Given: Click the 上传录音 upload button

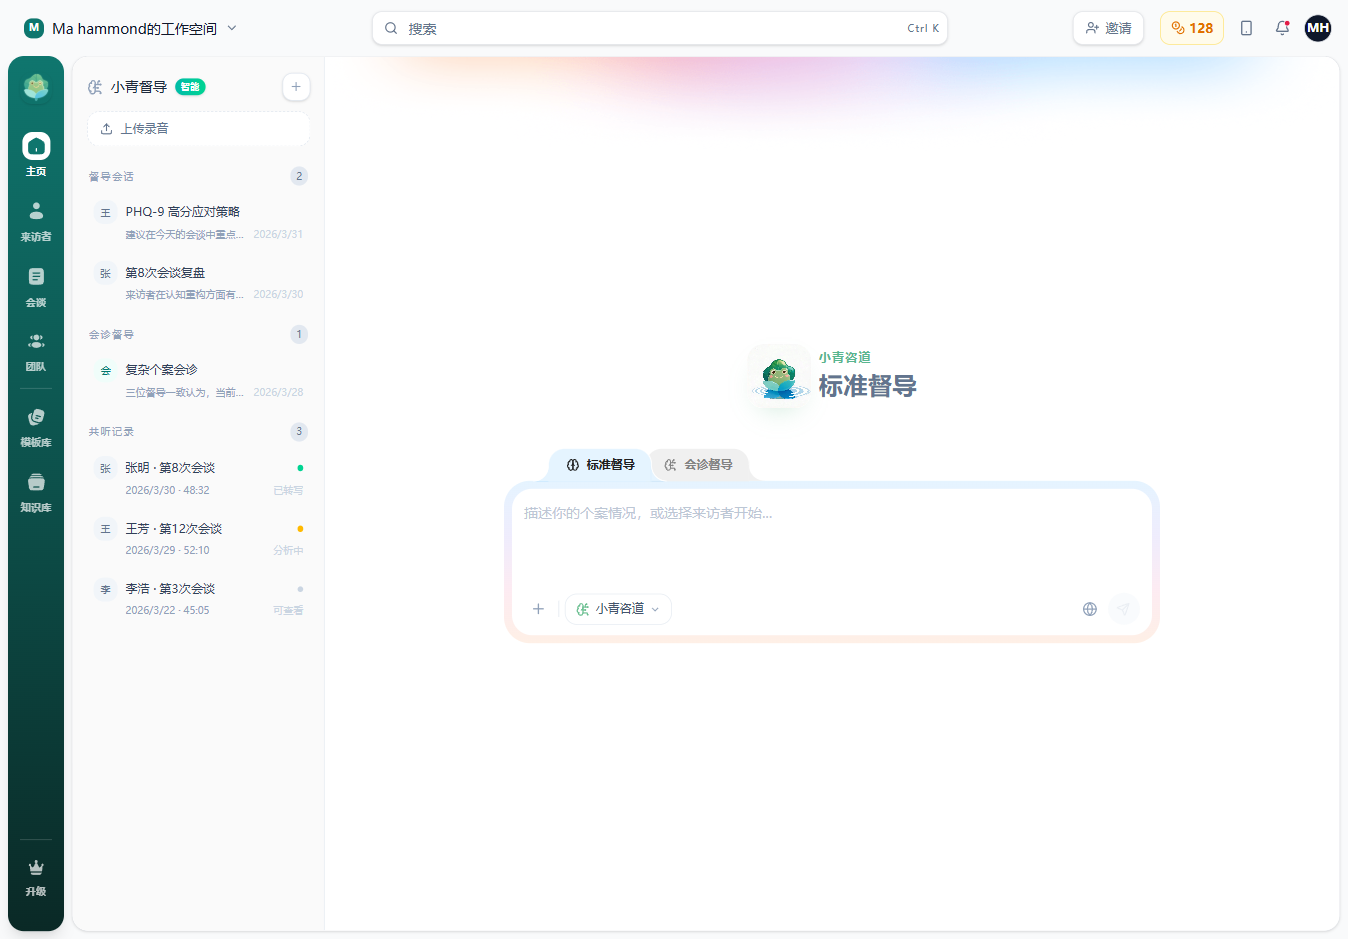Looking at the screenshot, I should (x=198, y=129).
